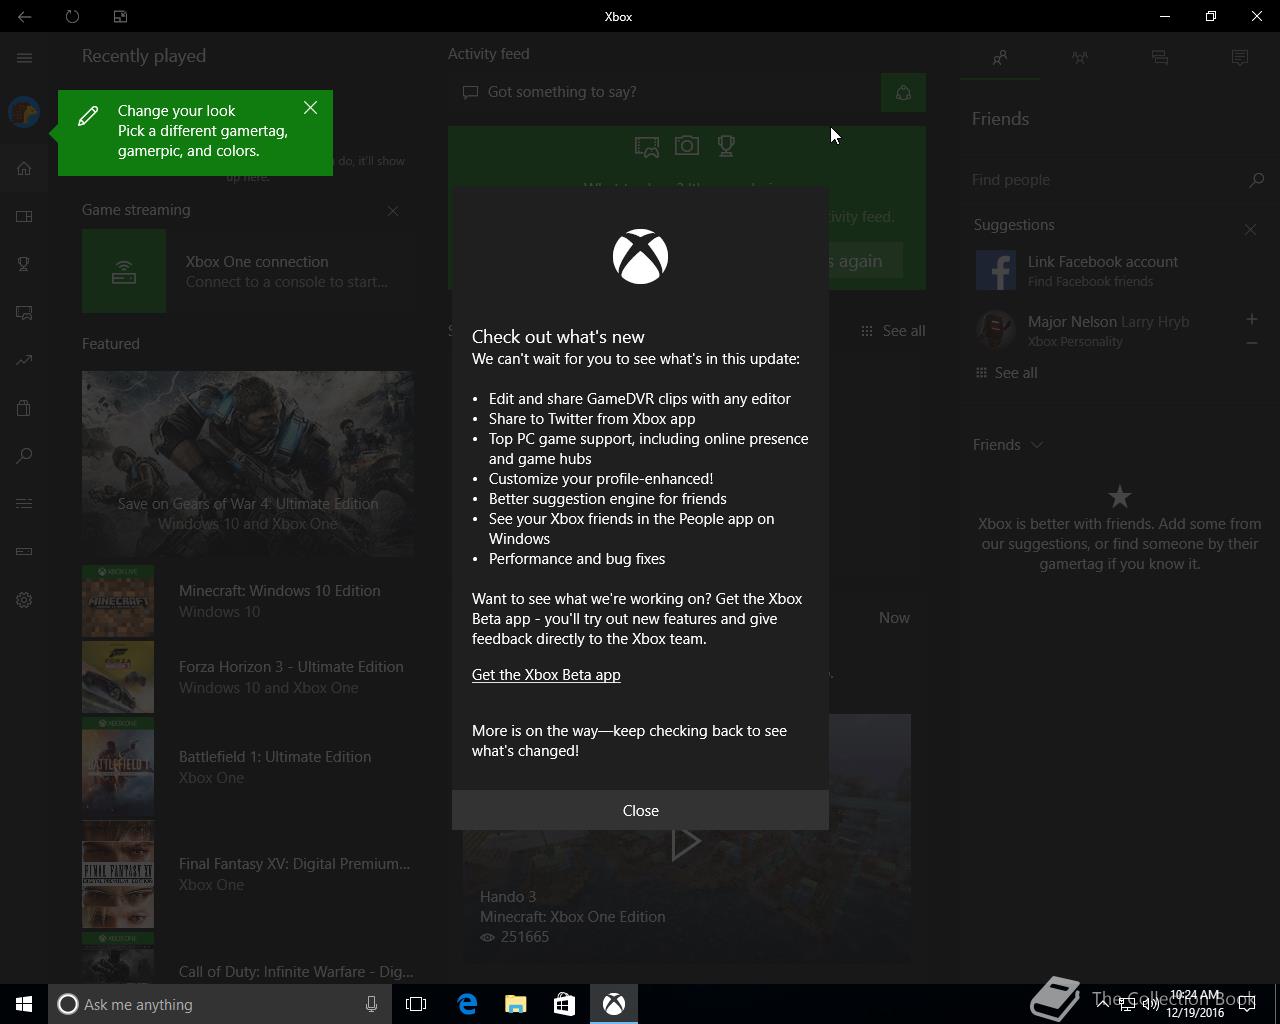The width and height of the screenshot is (1280, 1024).
Task: Go back with the title bar arrow
Action: click(x=24, y=16)
